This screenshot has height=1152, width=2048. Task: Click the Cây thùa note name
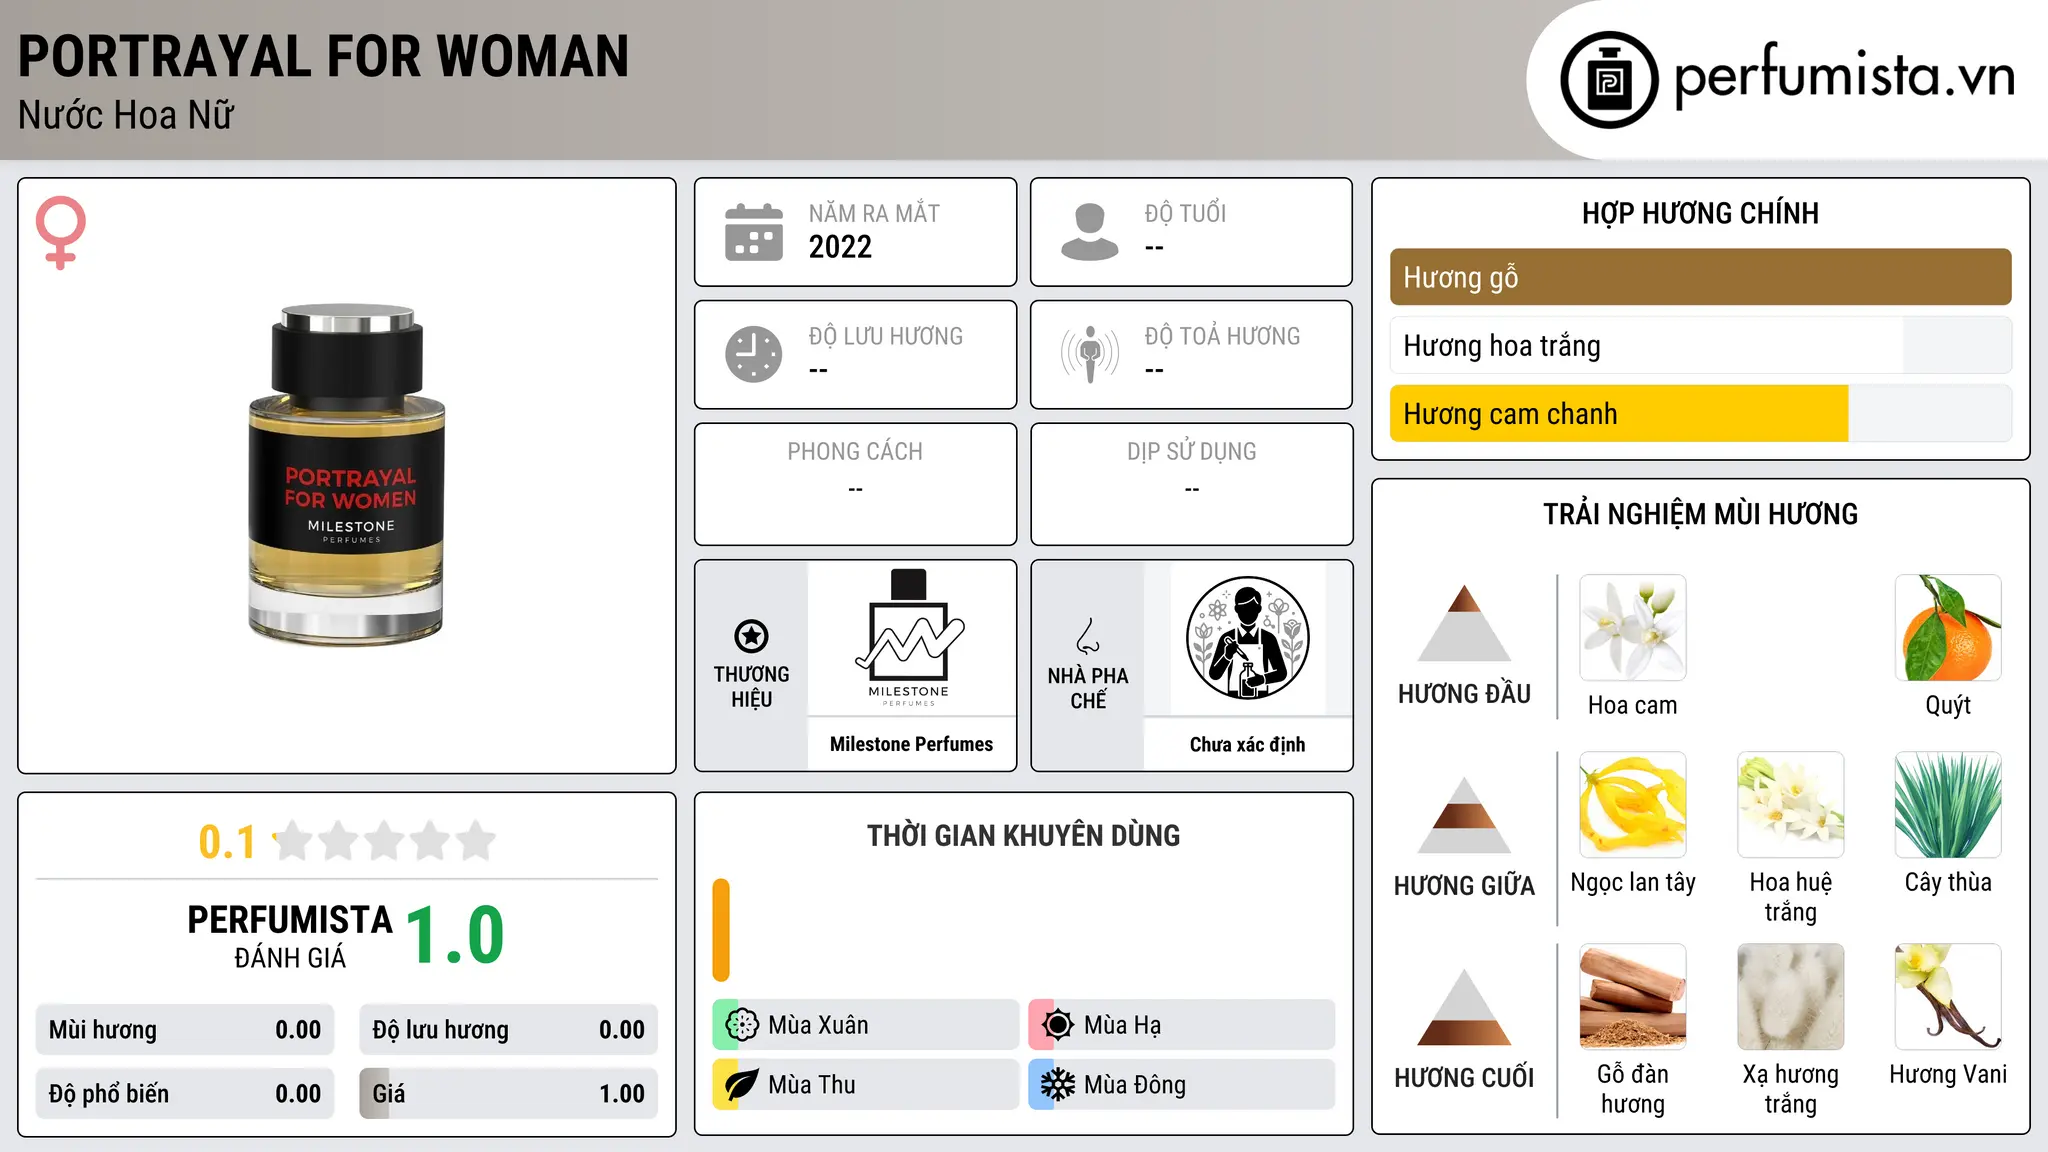1948,882
